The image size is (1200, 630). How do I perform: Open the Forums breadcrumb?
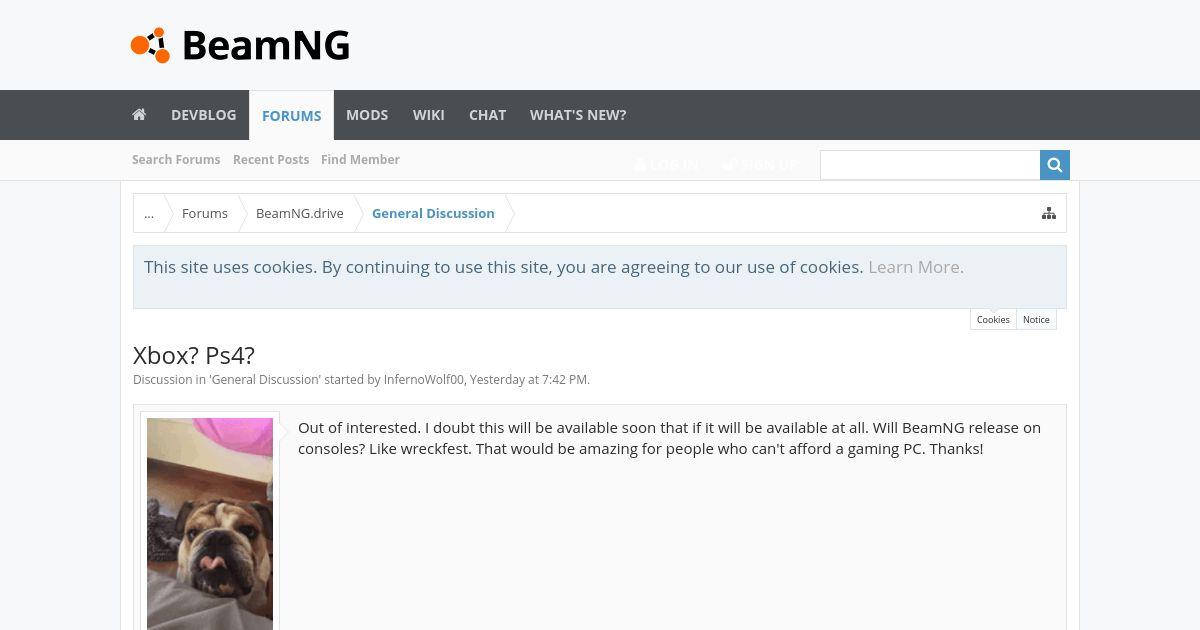pyautogui.click(x=205, y=213)
